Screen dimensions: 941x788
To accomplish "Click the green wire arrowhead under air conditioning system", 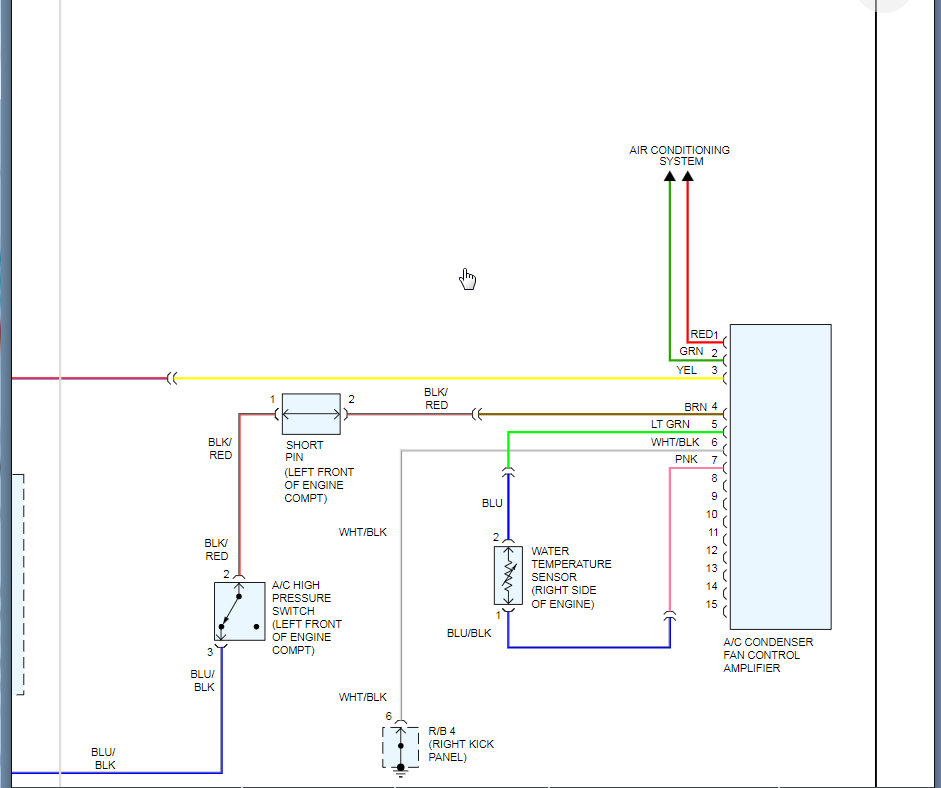I will coord(670,176).
